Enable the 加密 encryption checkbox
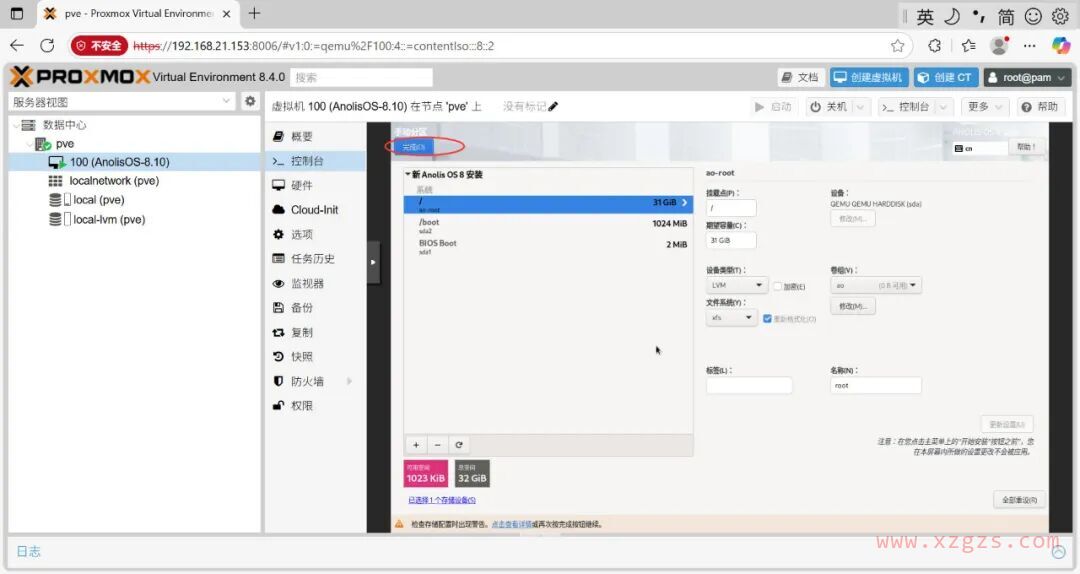This screenshot has width=1080, height=574. tap(778, 286)
